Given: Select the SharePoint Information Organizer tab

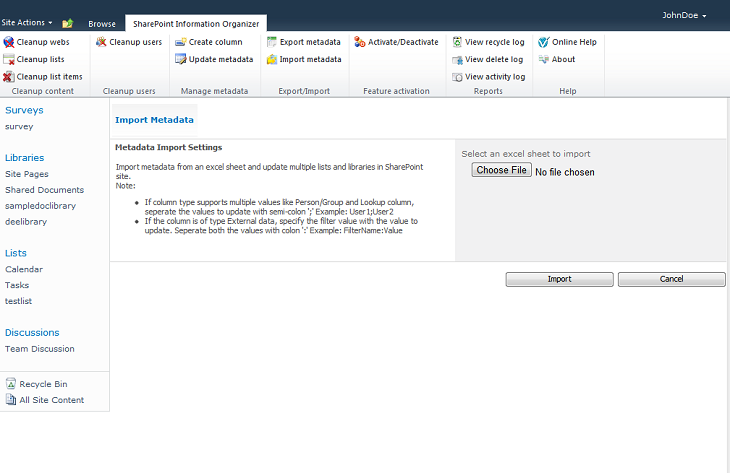Looking at the screenshot, I should point(196,24).
